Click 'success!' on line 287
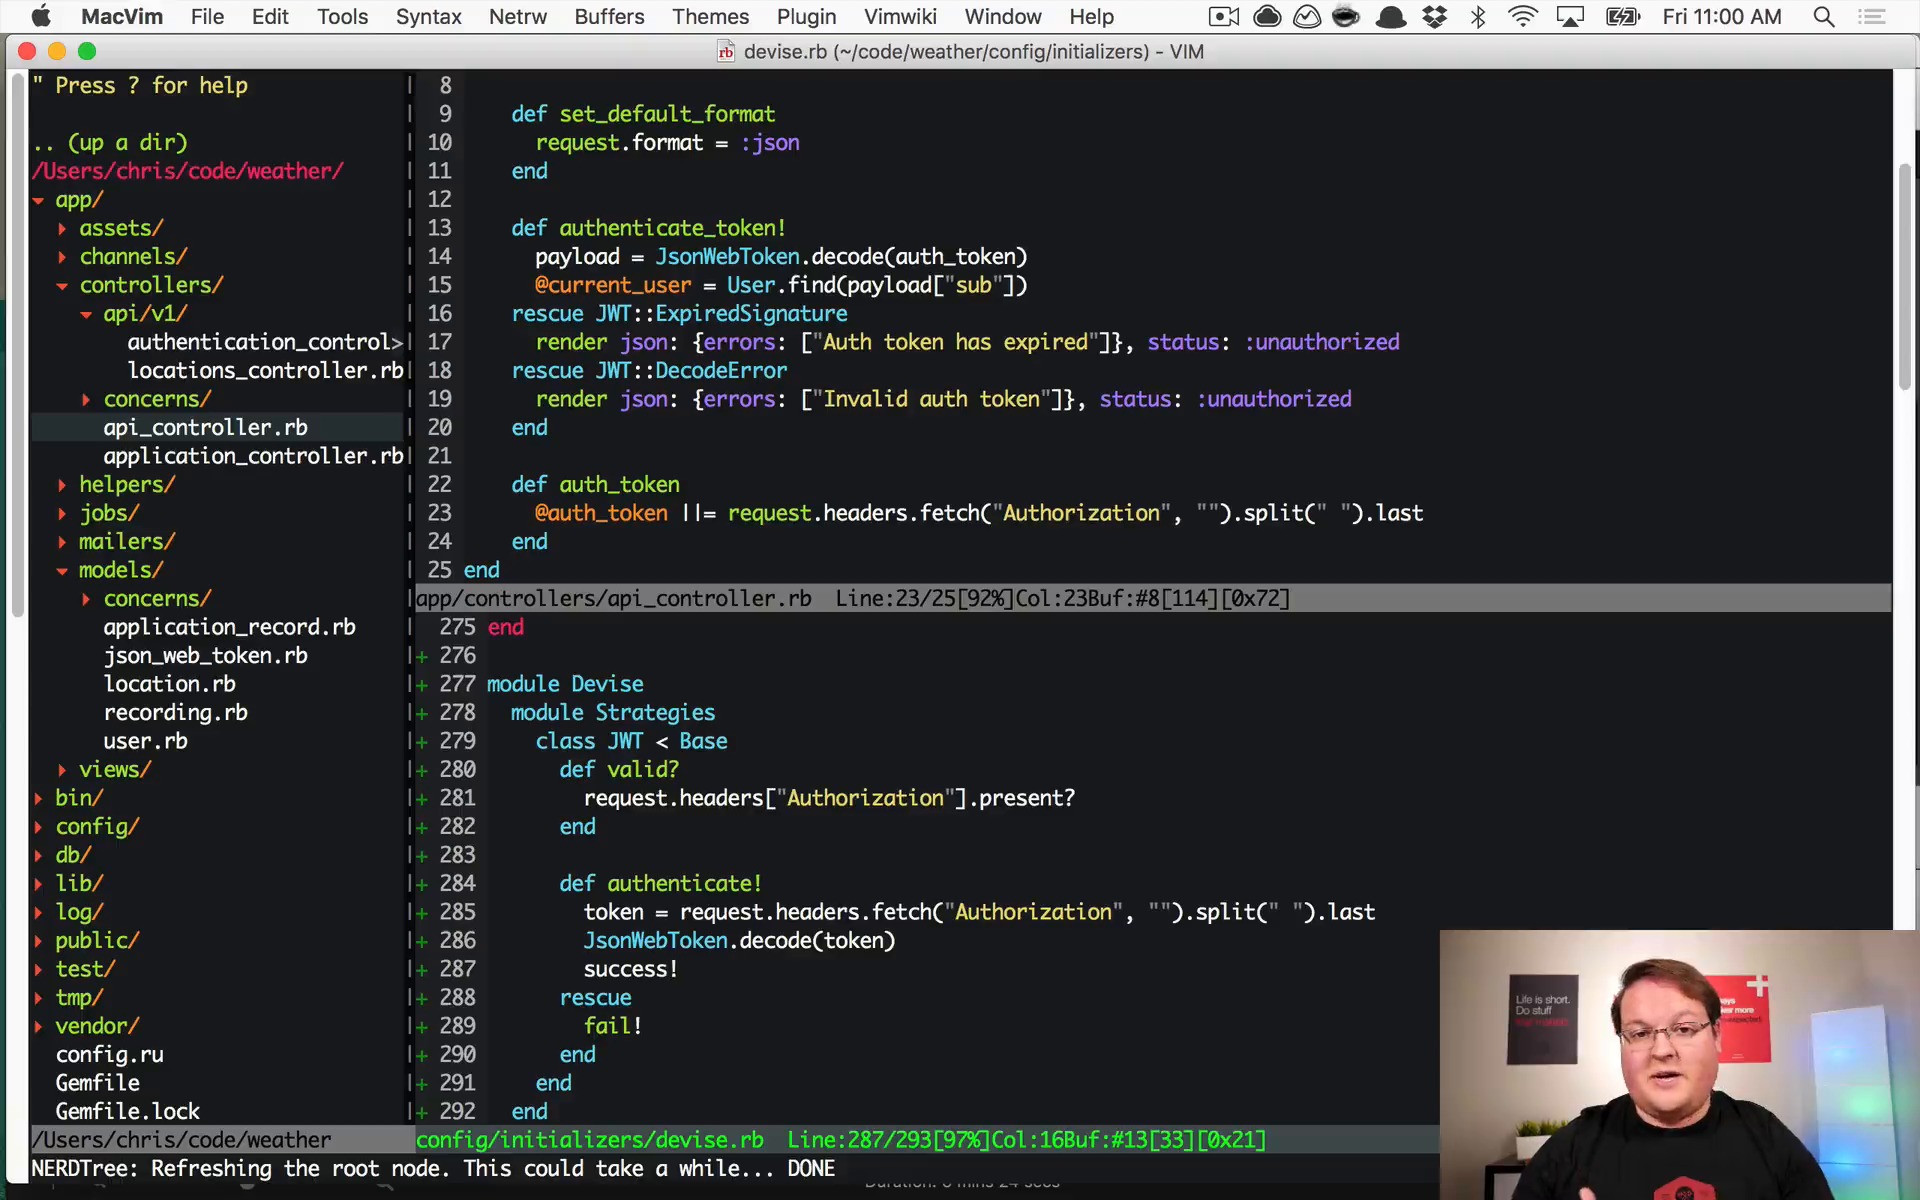The height and width of the screenshot is (1200, 1920). pos(631,969)
